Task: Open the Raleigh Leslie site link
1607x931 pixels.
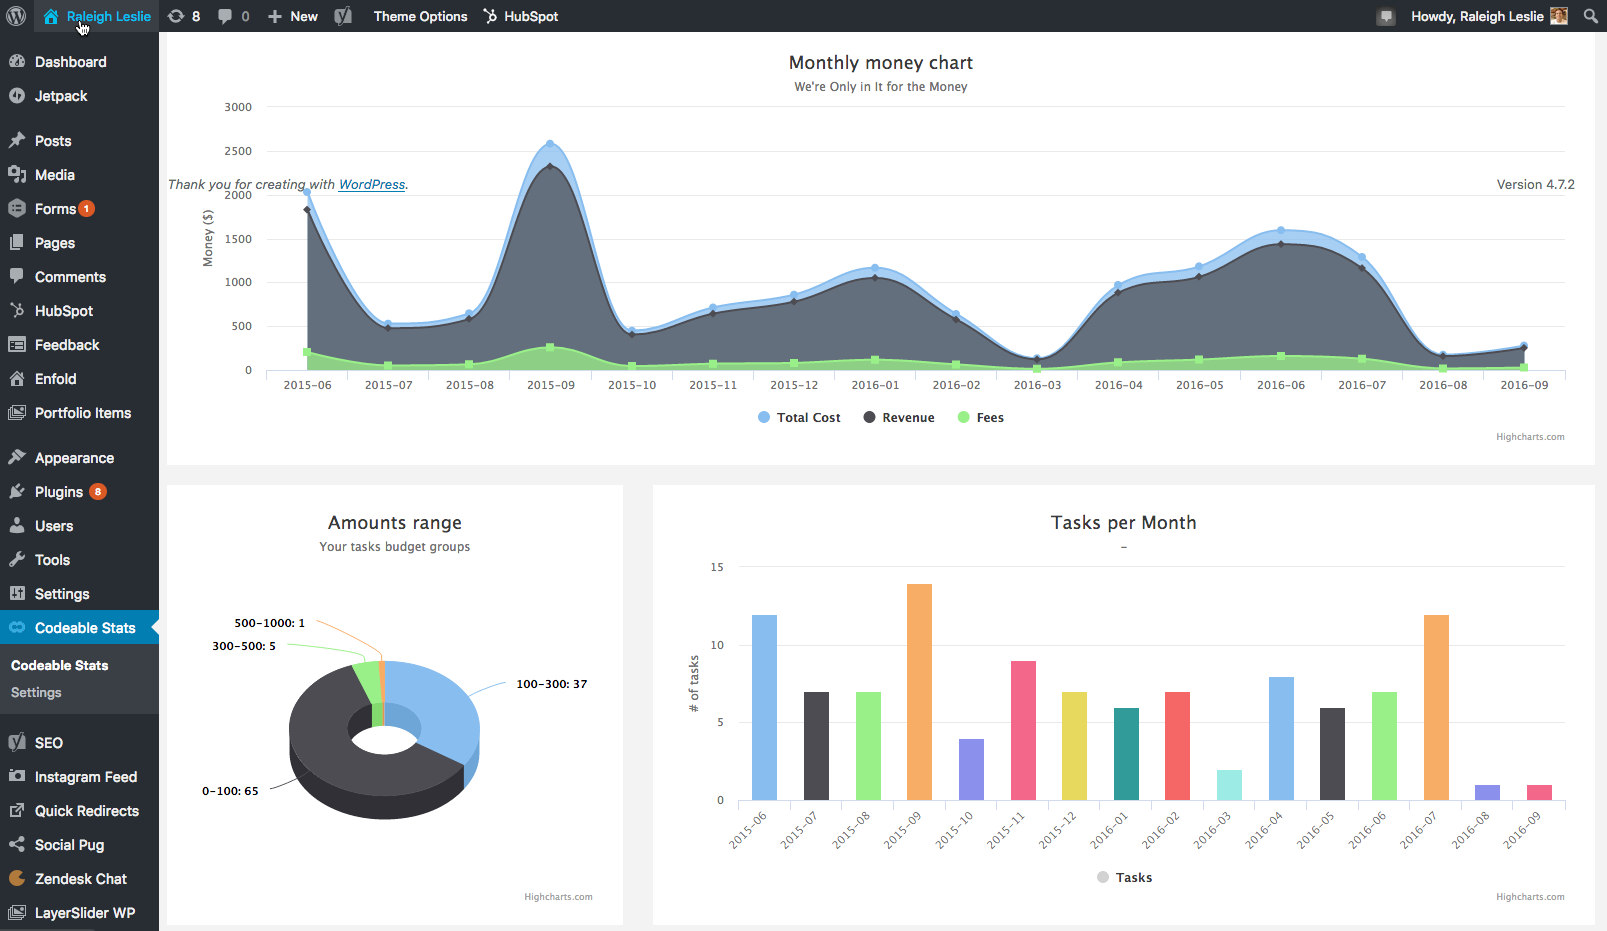Action: [97, 16]
